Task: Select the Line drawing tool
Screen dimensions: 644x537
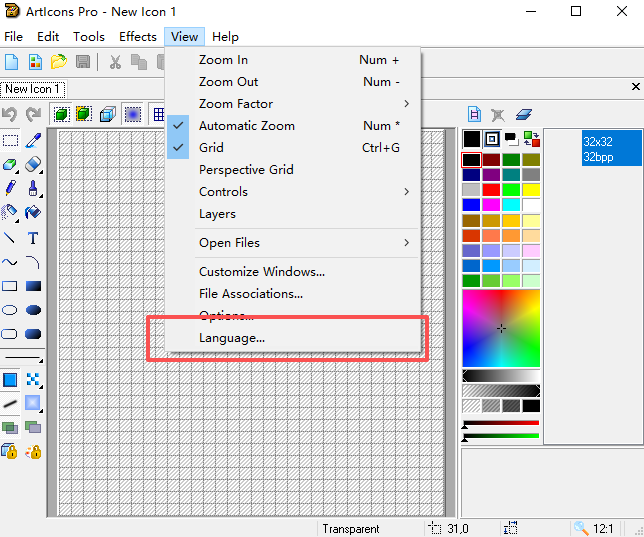Action: (x=10, y=238)
